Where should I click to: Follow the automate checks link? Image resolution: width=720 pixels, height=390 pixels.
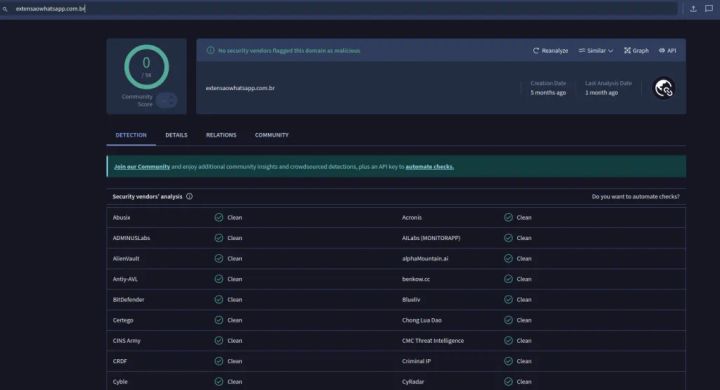coord(429,167)
